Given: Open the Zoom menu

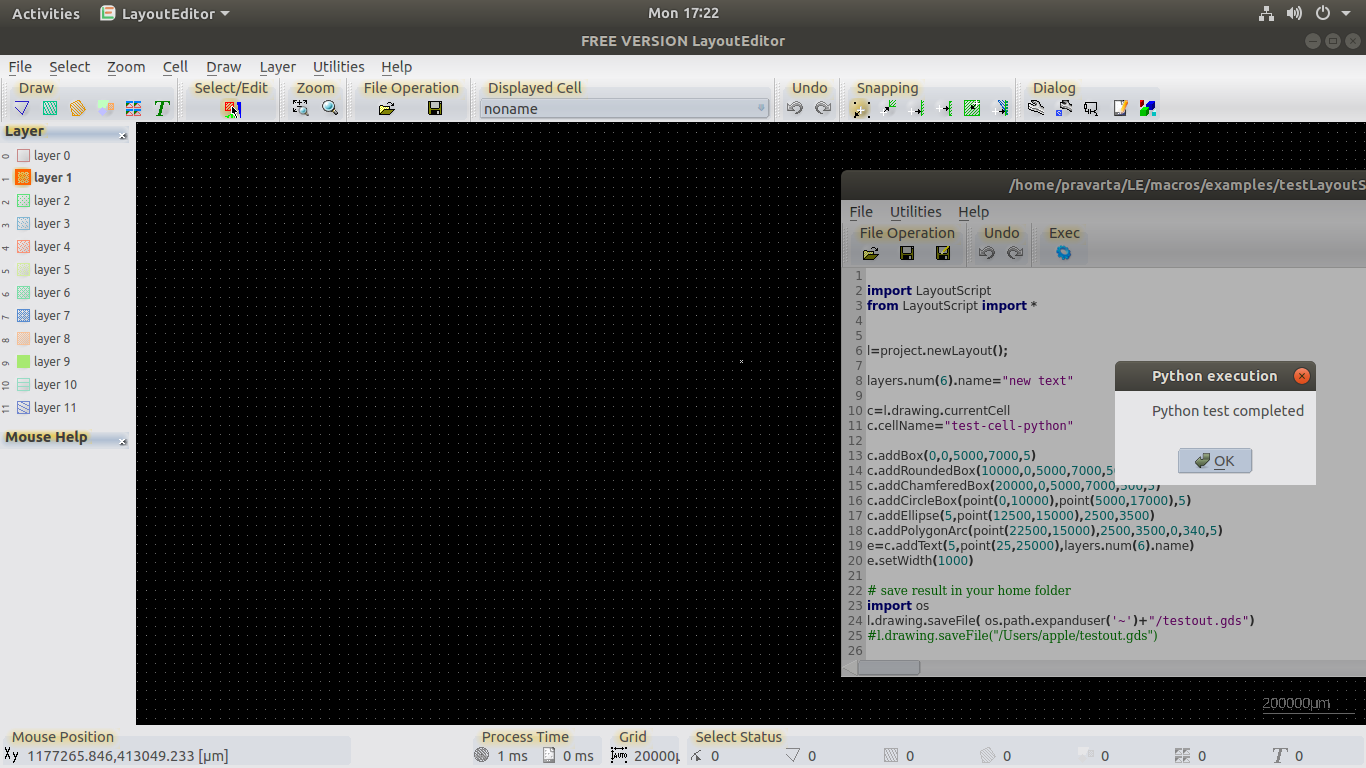Looking at the screenshot, I should (x=126, y=67).
